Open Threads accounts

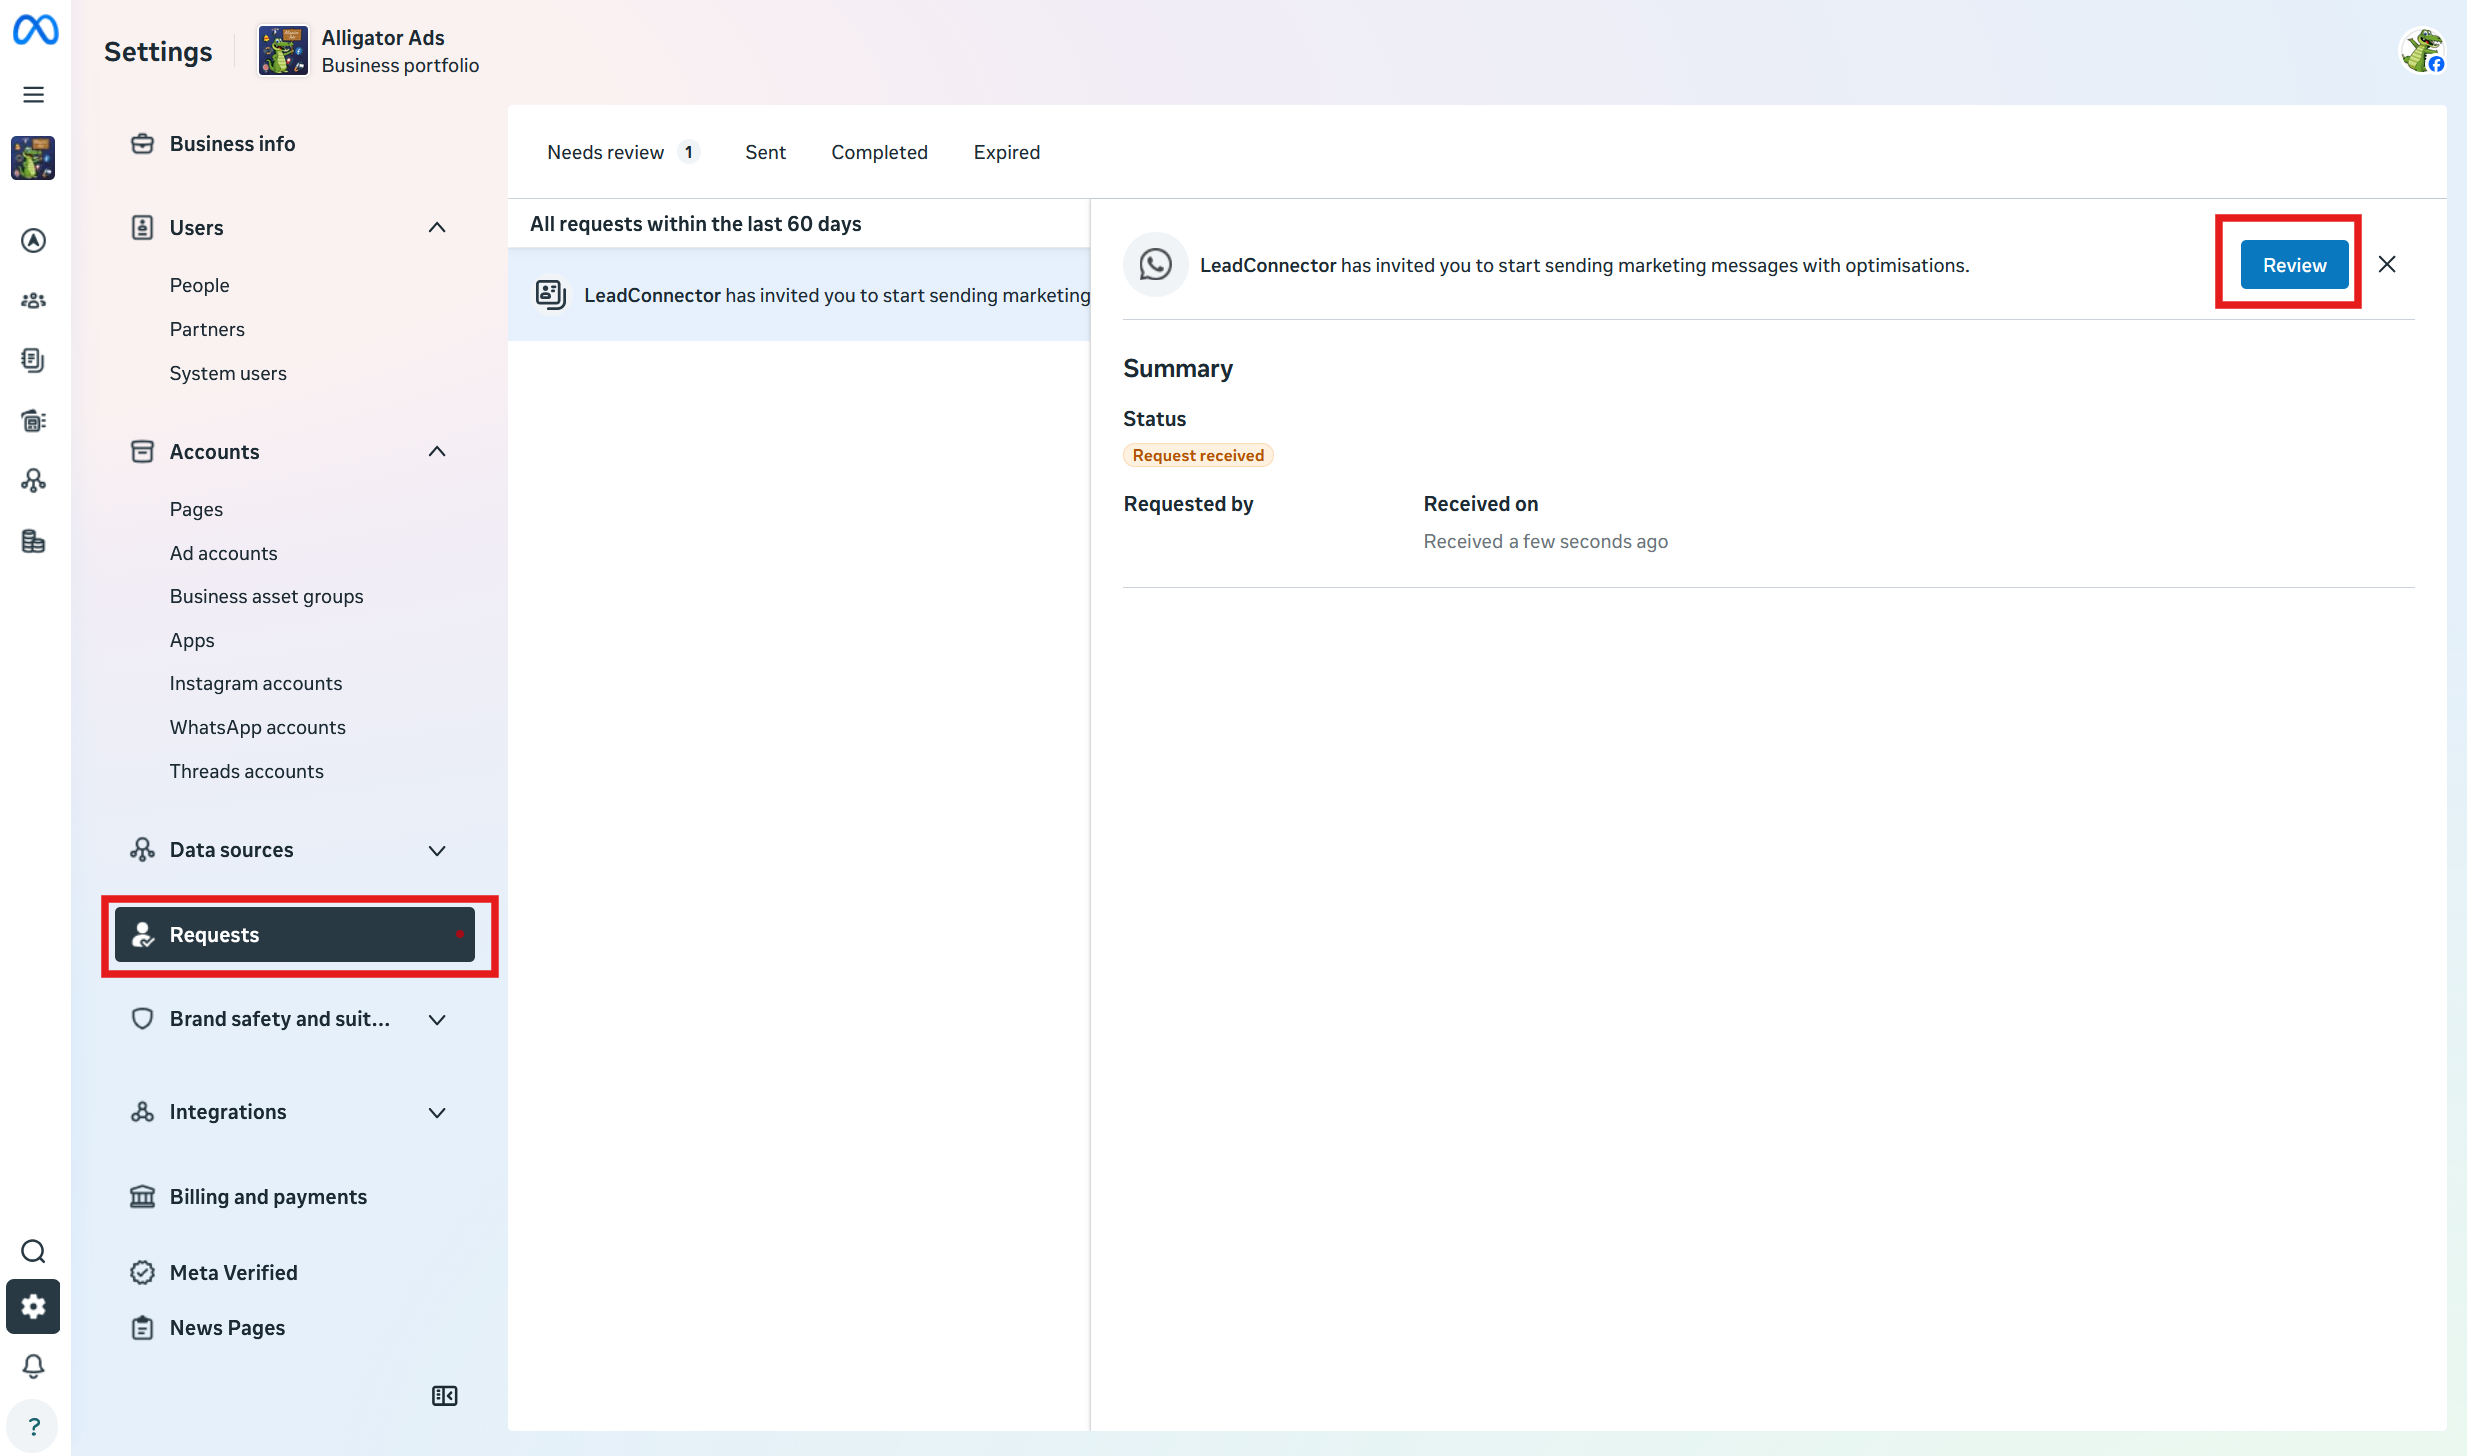coord(246,772)
